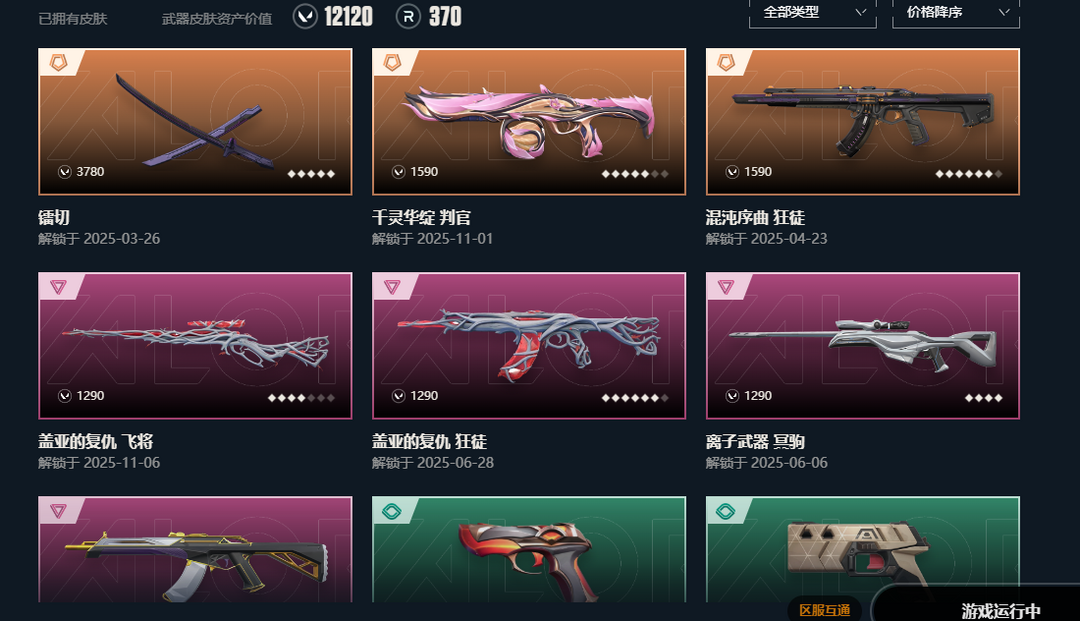Click the 区服互通 button
1080x621 pixels.
point(824,610)
